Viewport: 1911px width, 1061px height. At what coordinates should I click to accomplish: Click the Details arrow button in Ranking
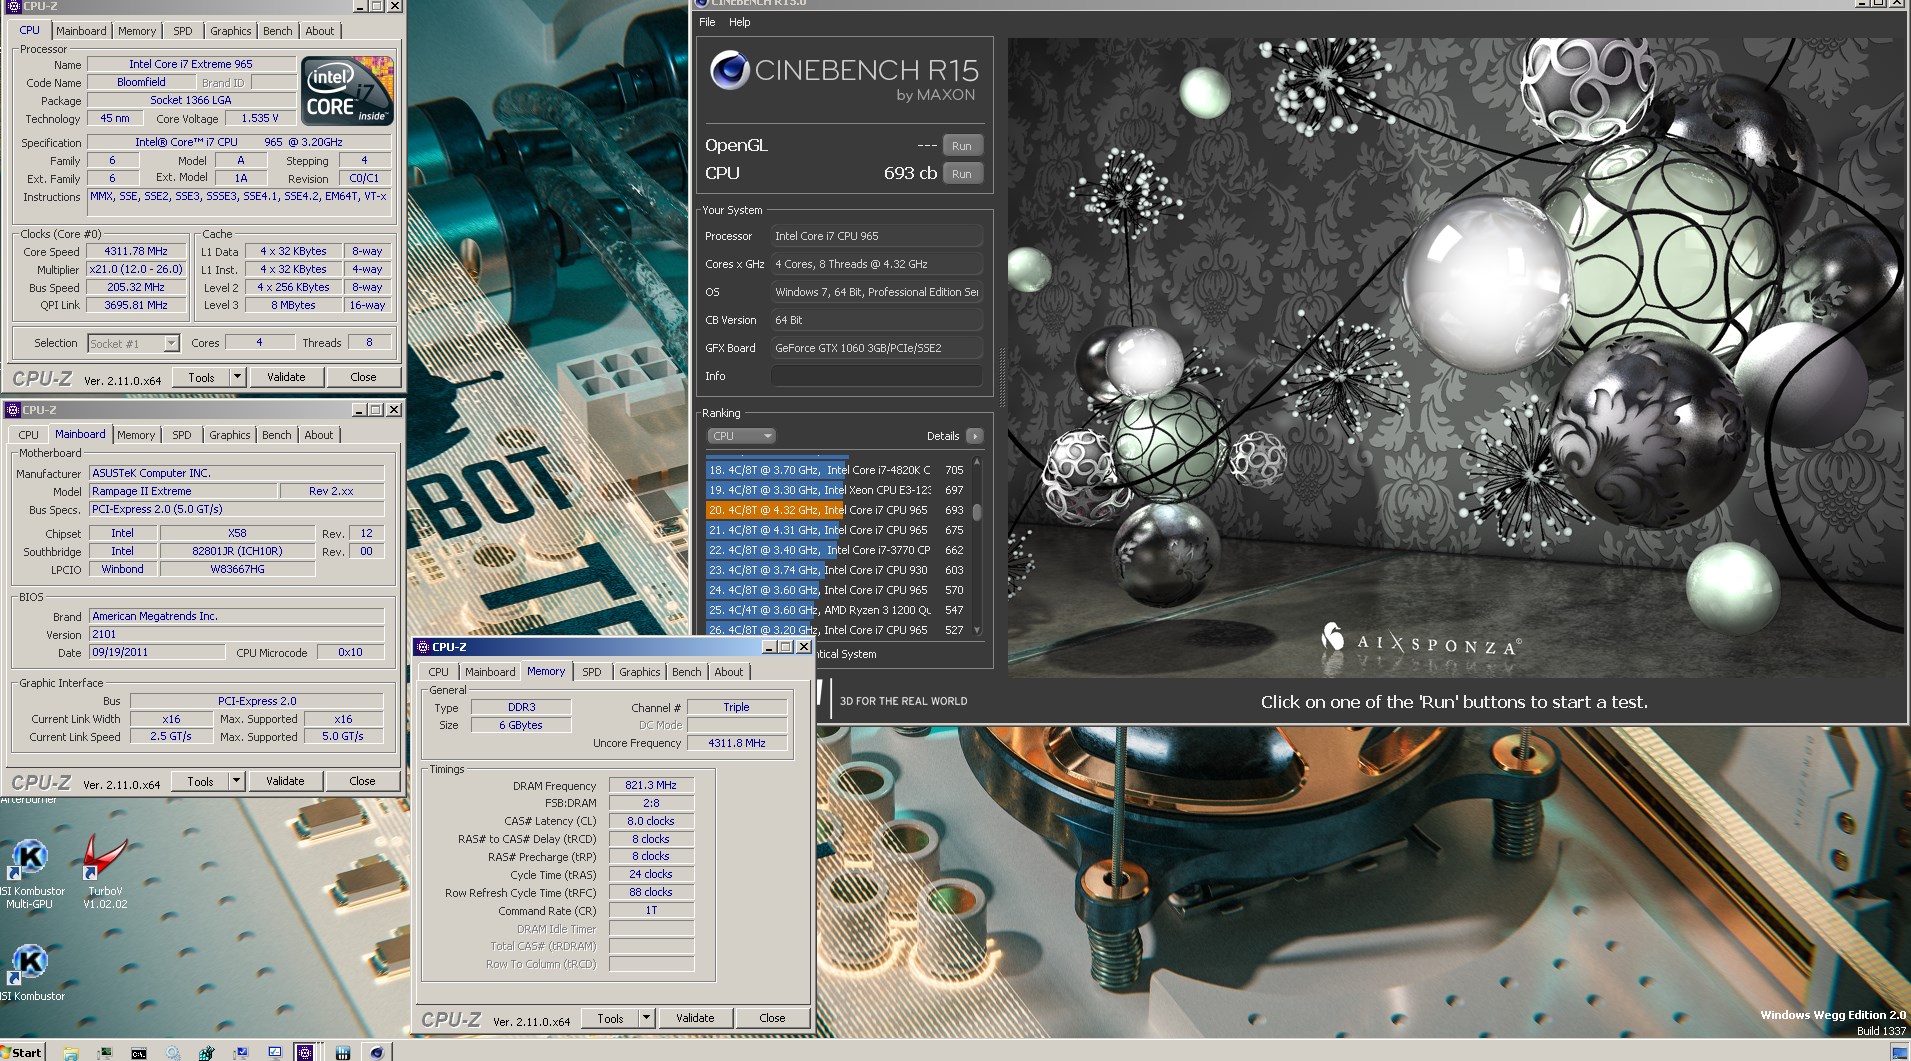pos(975,436)
